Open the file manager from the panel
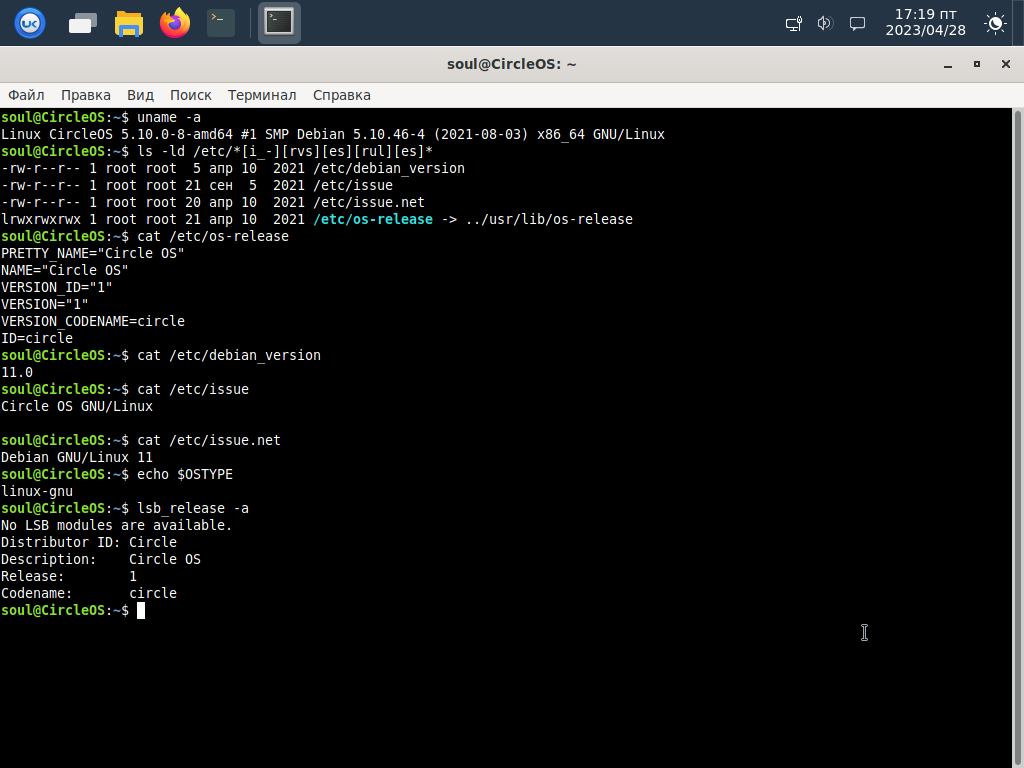This screenshot has width=1024, height=768. tap(129, 24)
